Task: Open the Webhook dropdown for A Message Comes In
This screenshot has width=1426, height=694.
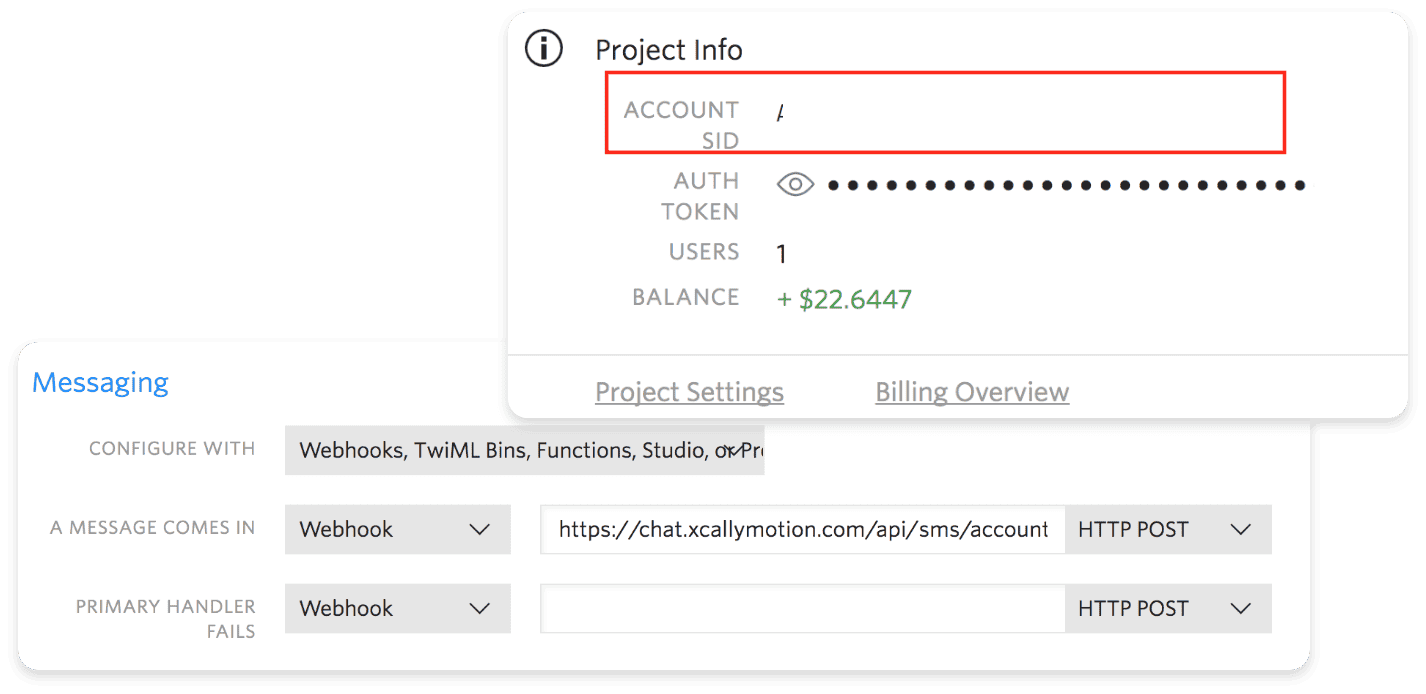Action: [397, 529]
